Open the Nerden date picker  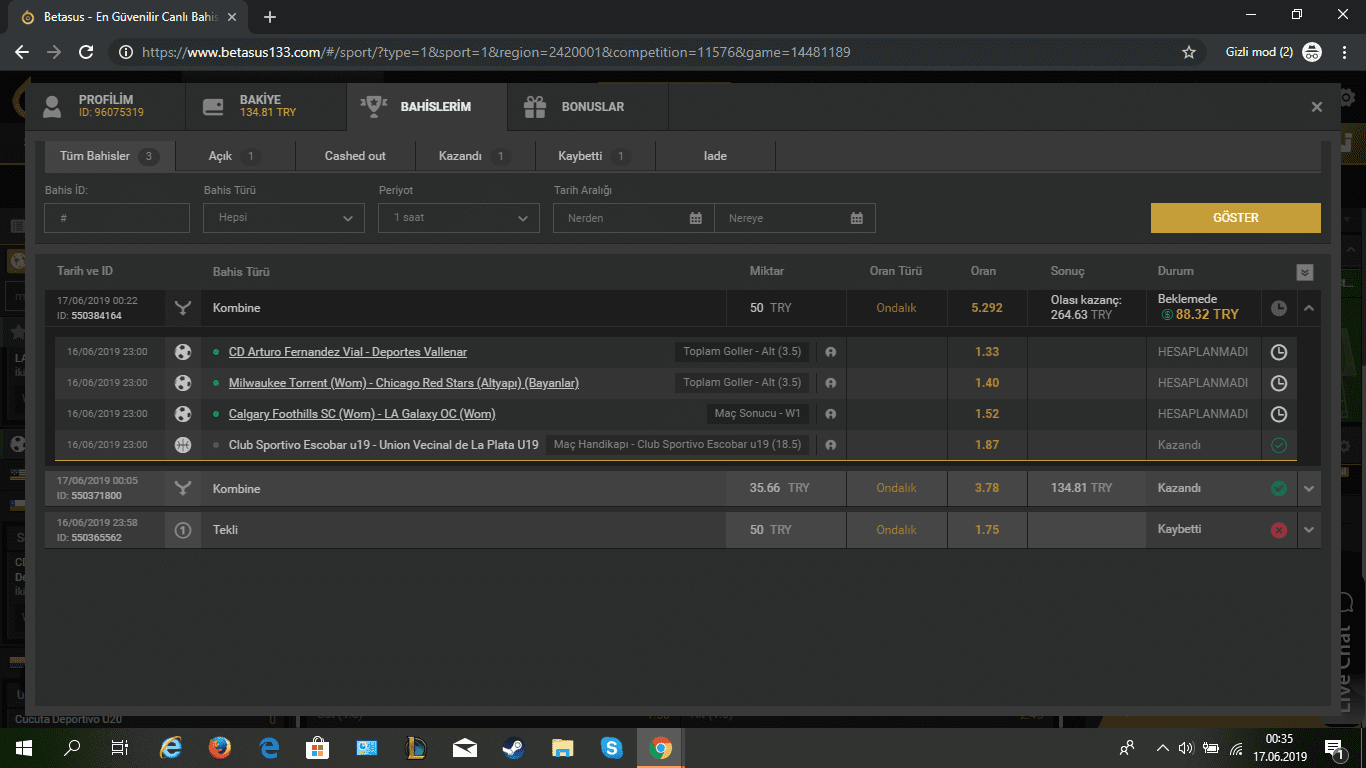tap(634, 218)
